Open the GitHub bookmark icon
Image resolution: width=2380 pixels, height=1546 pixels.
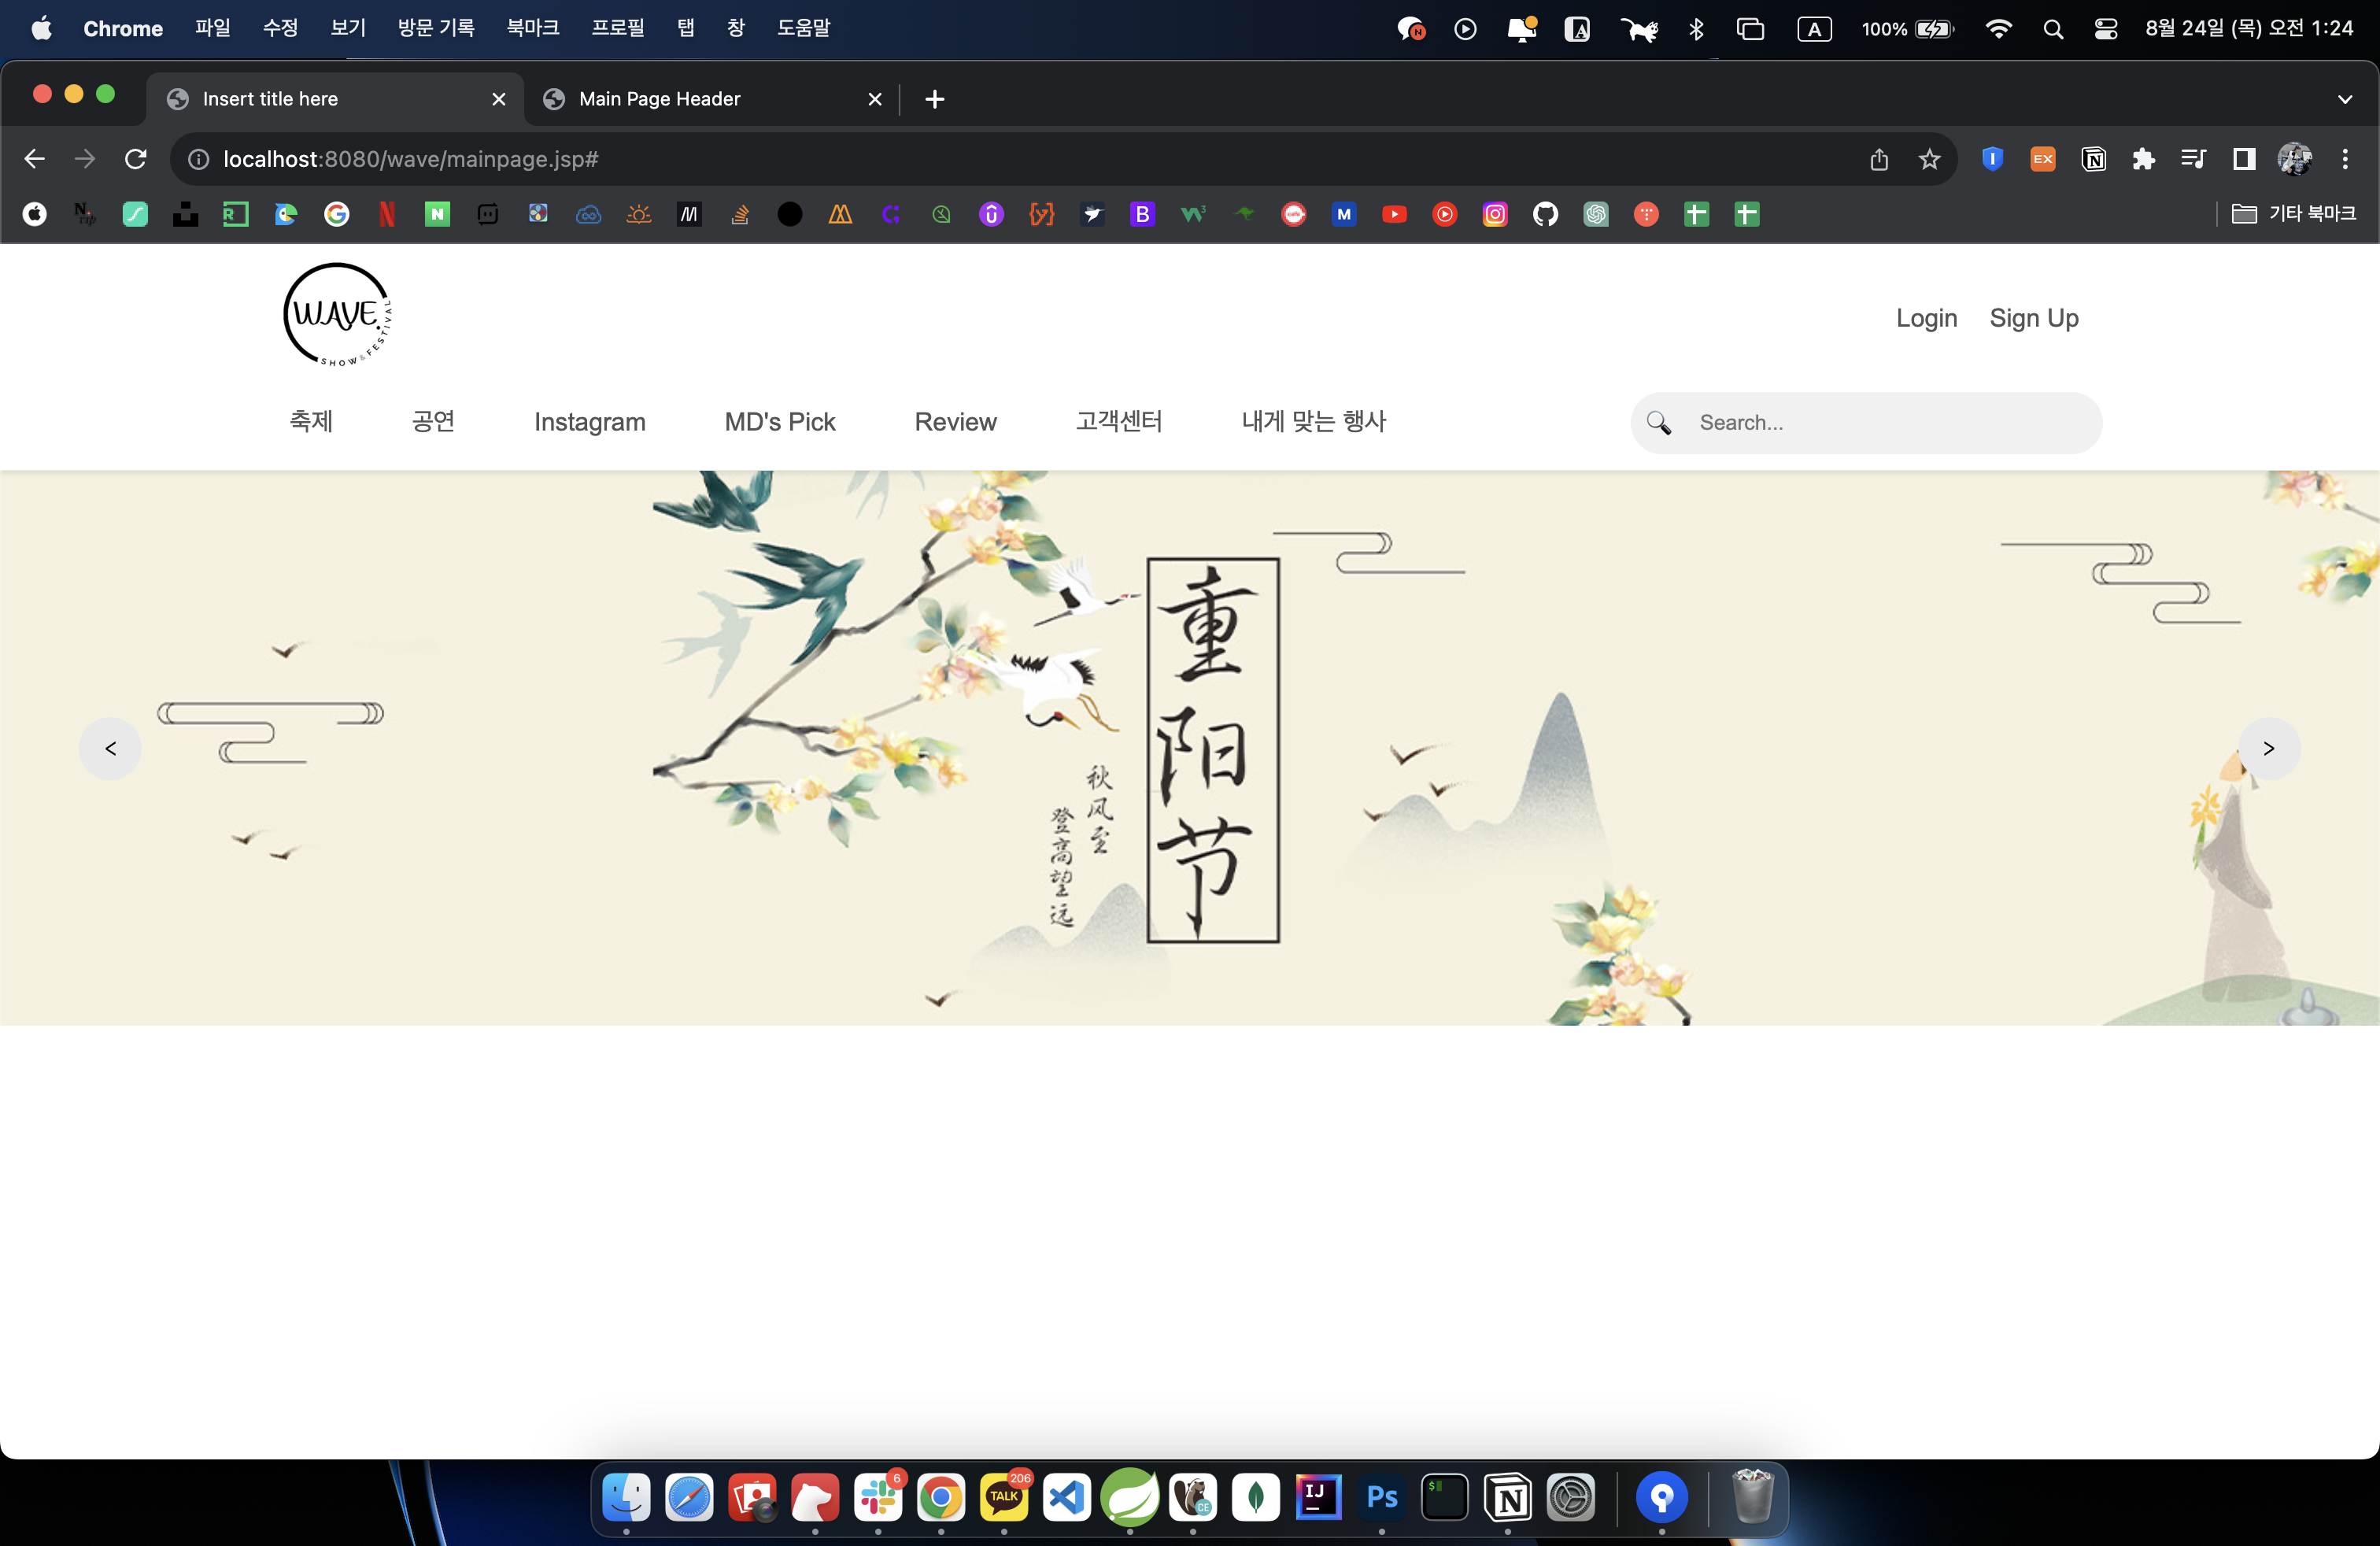click(1545, 214)
